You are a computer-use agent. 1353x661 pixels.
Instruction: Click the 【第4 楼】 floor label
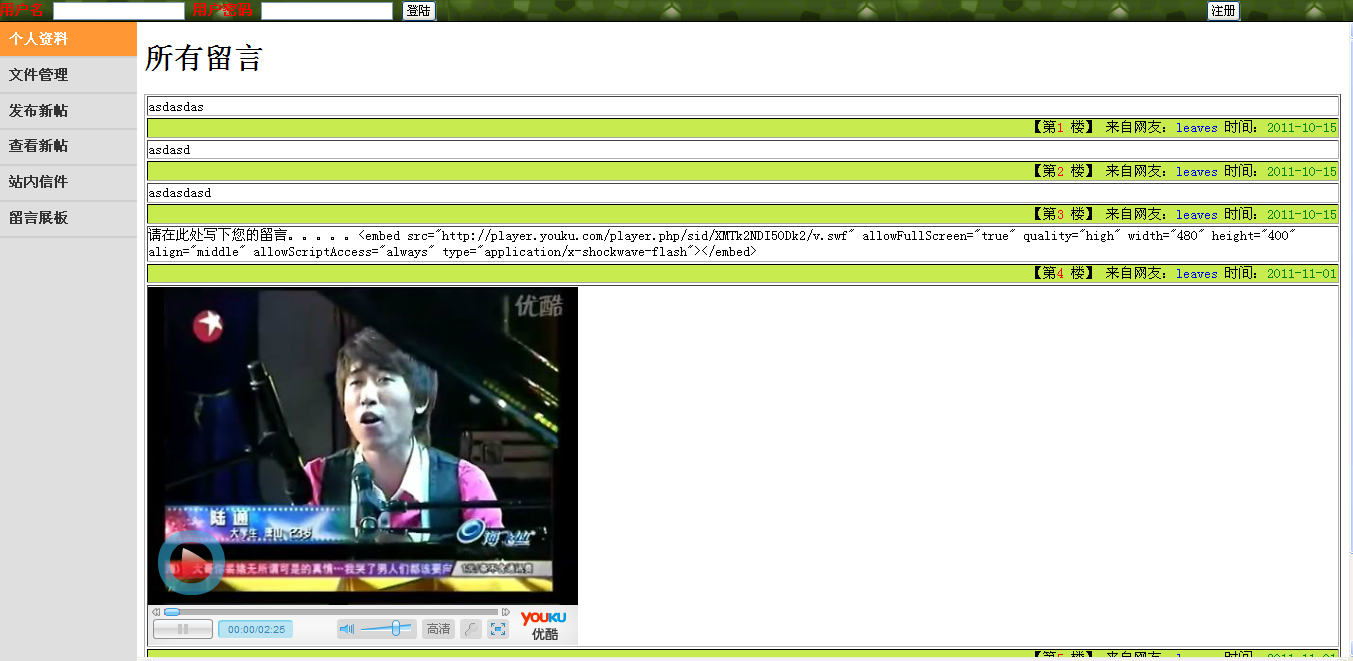(x=1063, y=274)
